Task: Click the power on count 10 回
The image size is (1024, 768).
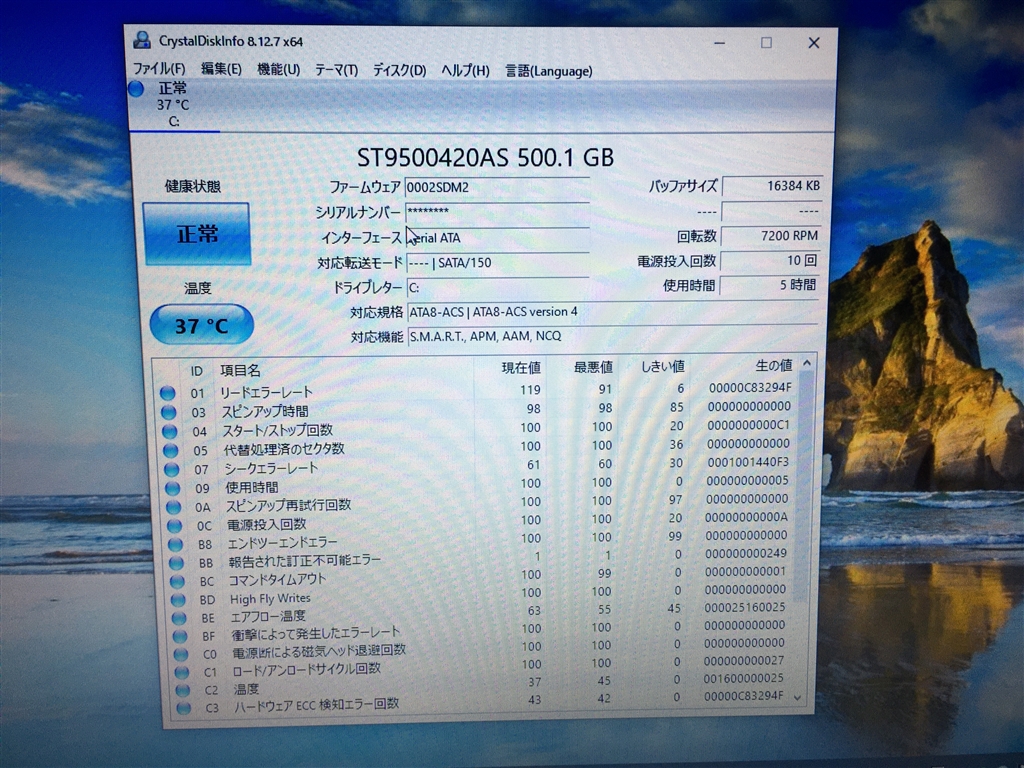Action: coord(769,261)
